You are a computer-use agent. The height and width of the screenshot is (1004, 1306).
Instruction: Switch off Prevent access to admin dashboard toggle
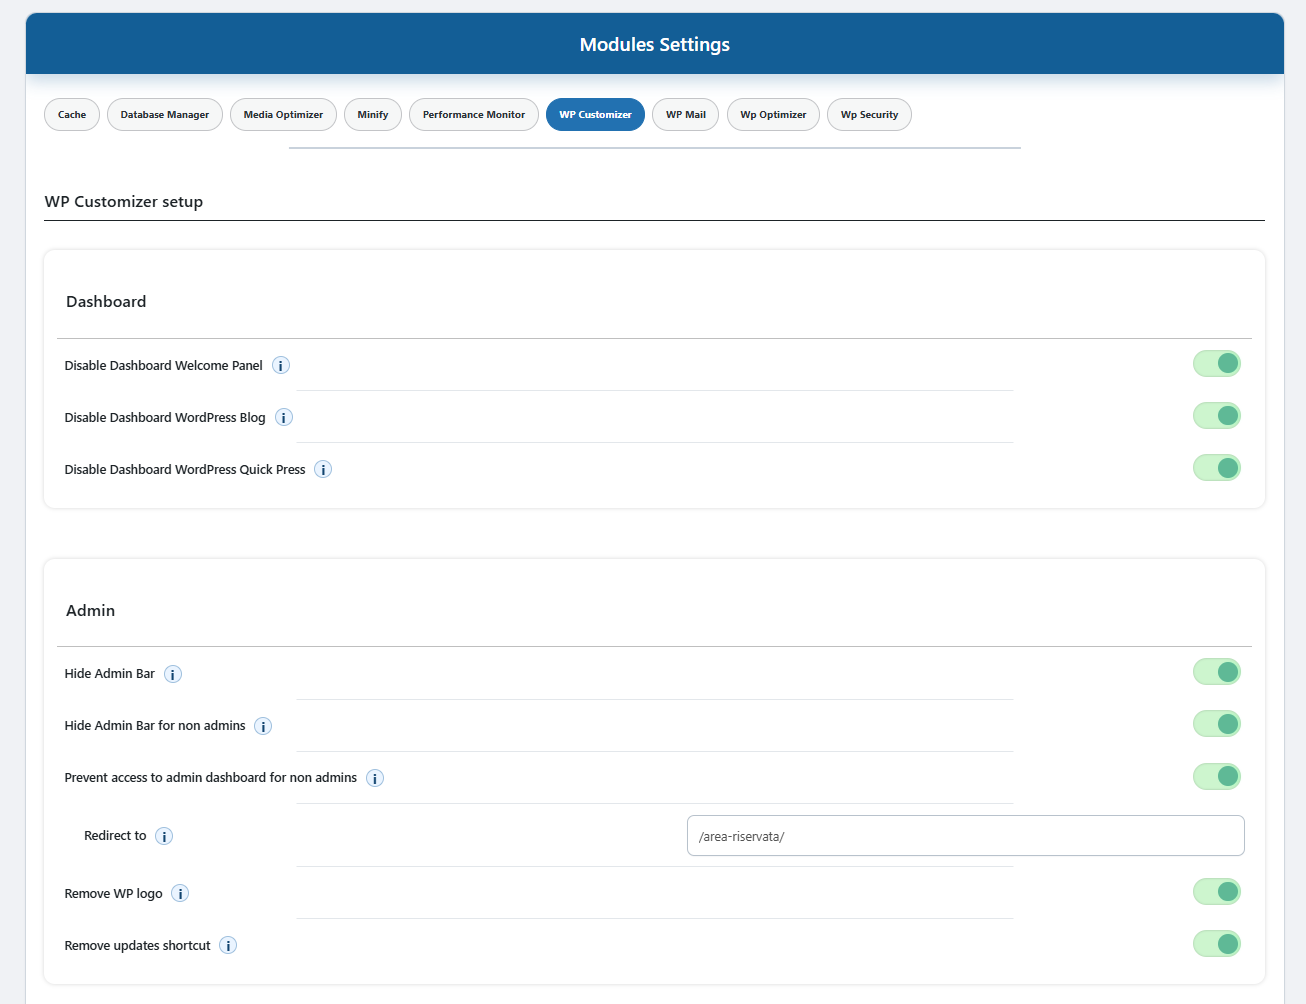click(1216, 776)
